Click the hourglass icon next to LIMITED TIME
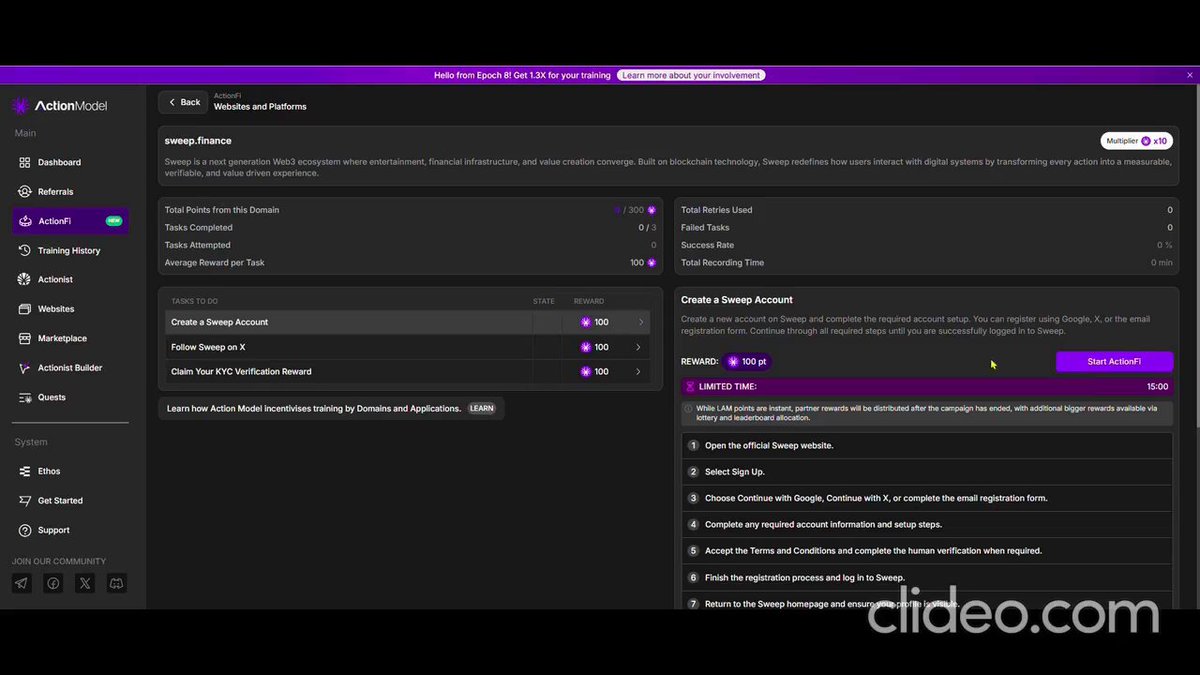Screen dimensions: 1200x675 tap(690, 386)
